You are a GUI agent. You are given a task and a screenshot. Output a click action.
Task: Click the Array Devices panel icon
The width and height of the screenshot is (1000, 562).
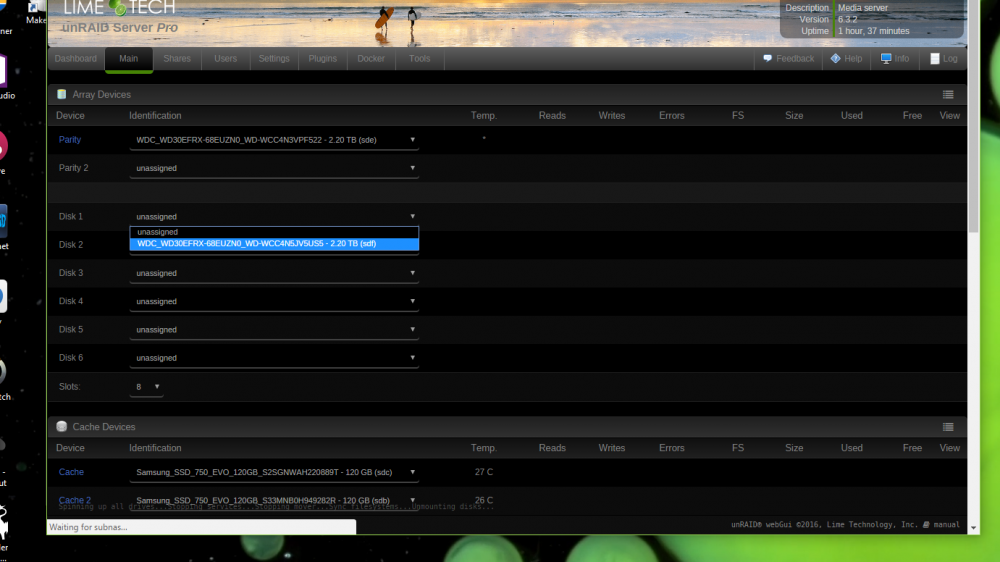coord(62,94)
